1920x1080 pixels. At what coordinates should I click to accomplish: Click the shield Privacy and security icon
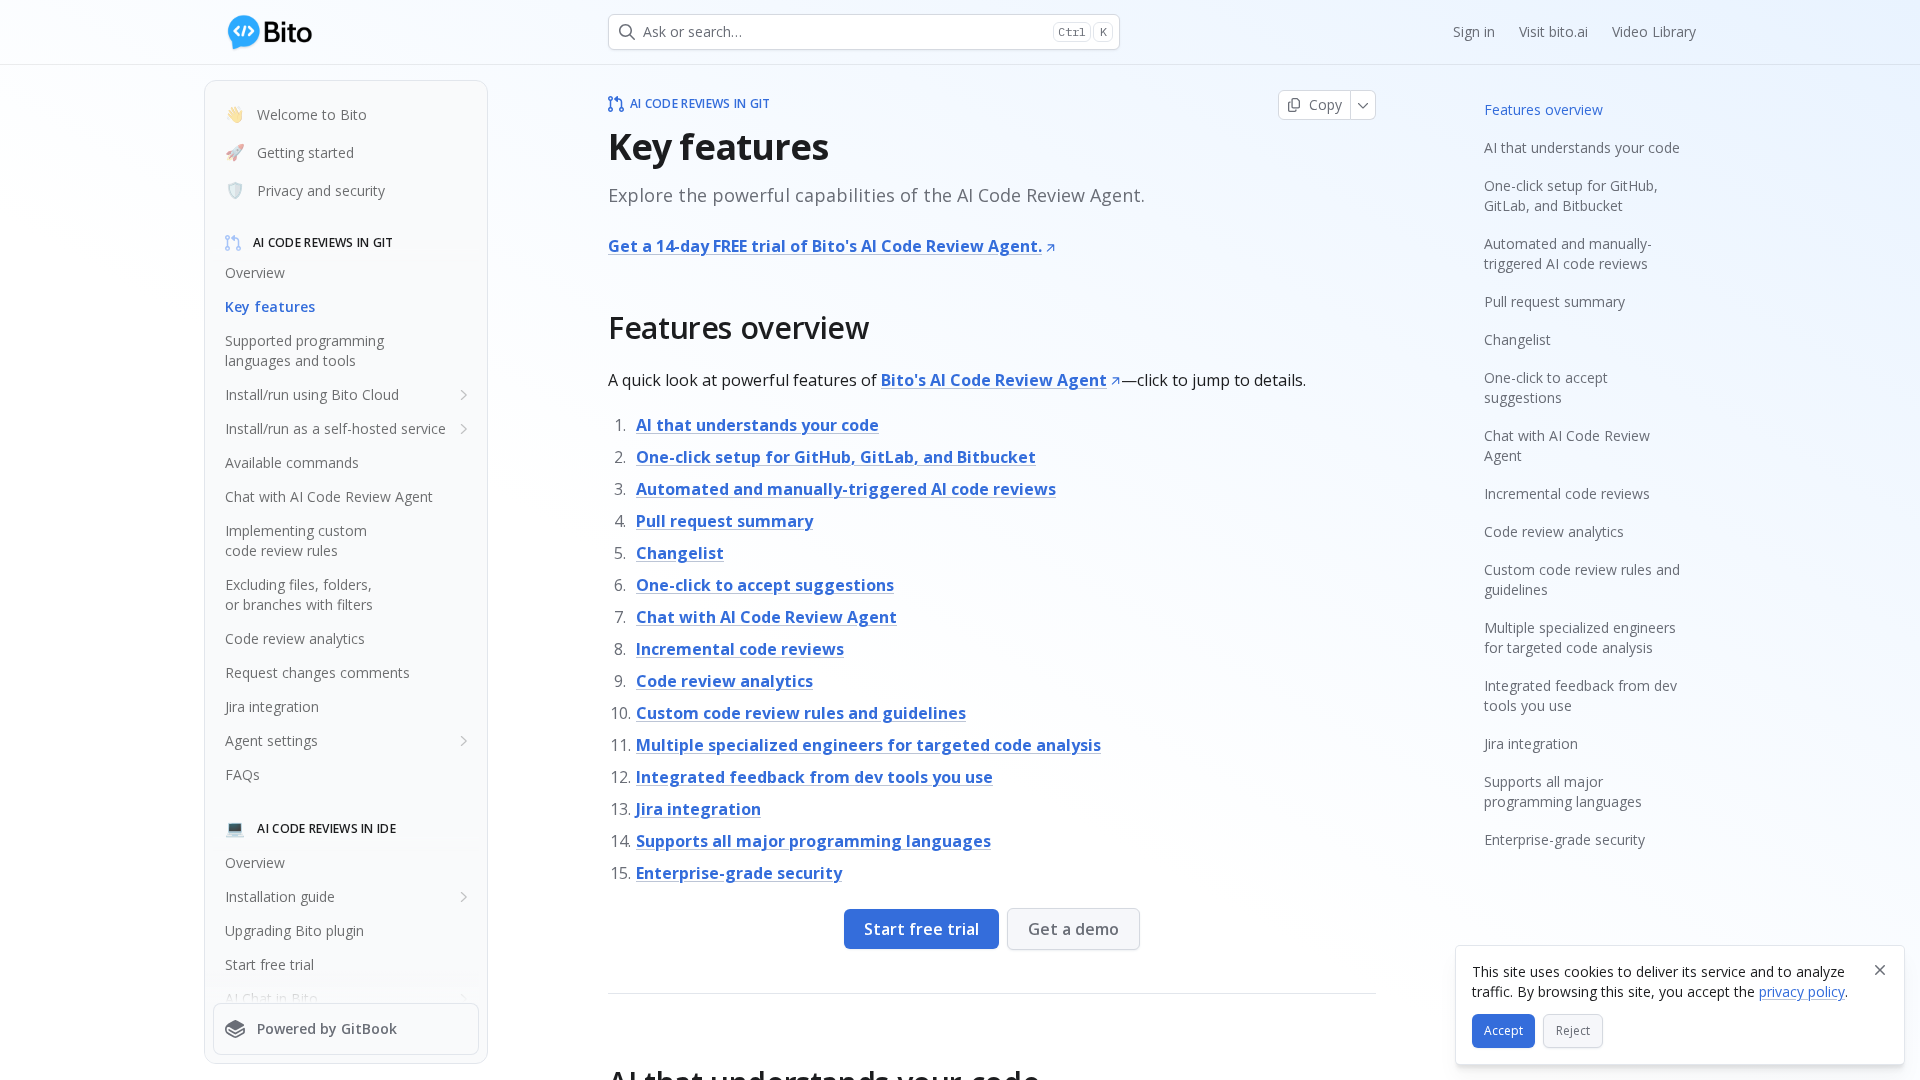point(235,191)
